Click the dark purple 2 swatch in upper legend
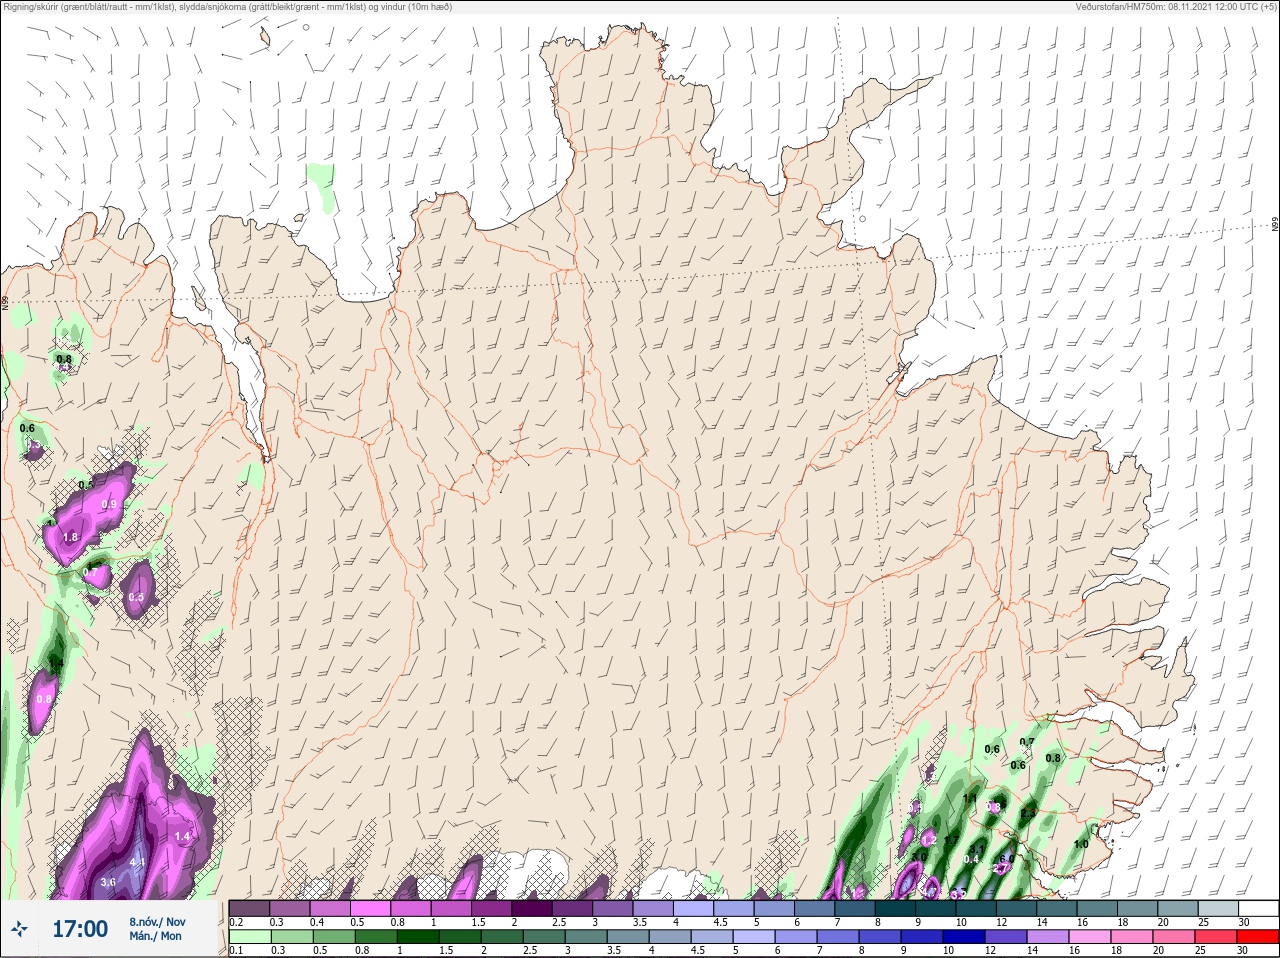The image size is (1280, 958). pyautogui.click(x=532, y=908)
